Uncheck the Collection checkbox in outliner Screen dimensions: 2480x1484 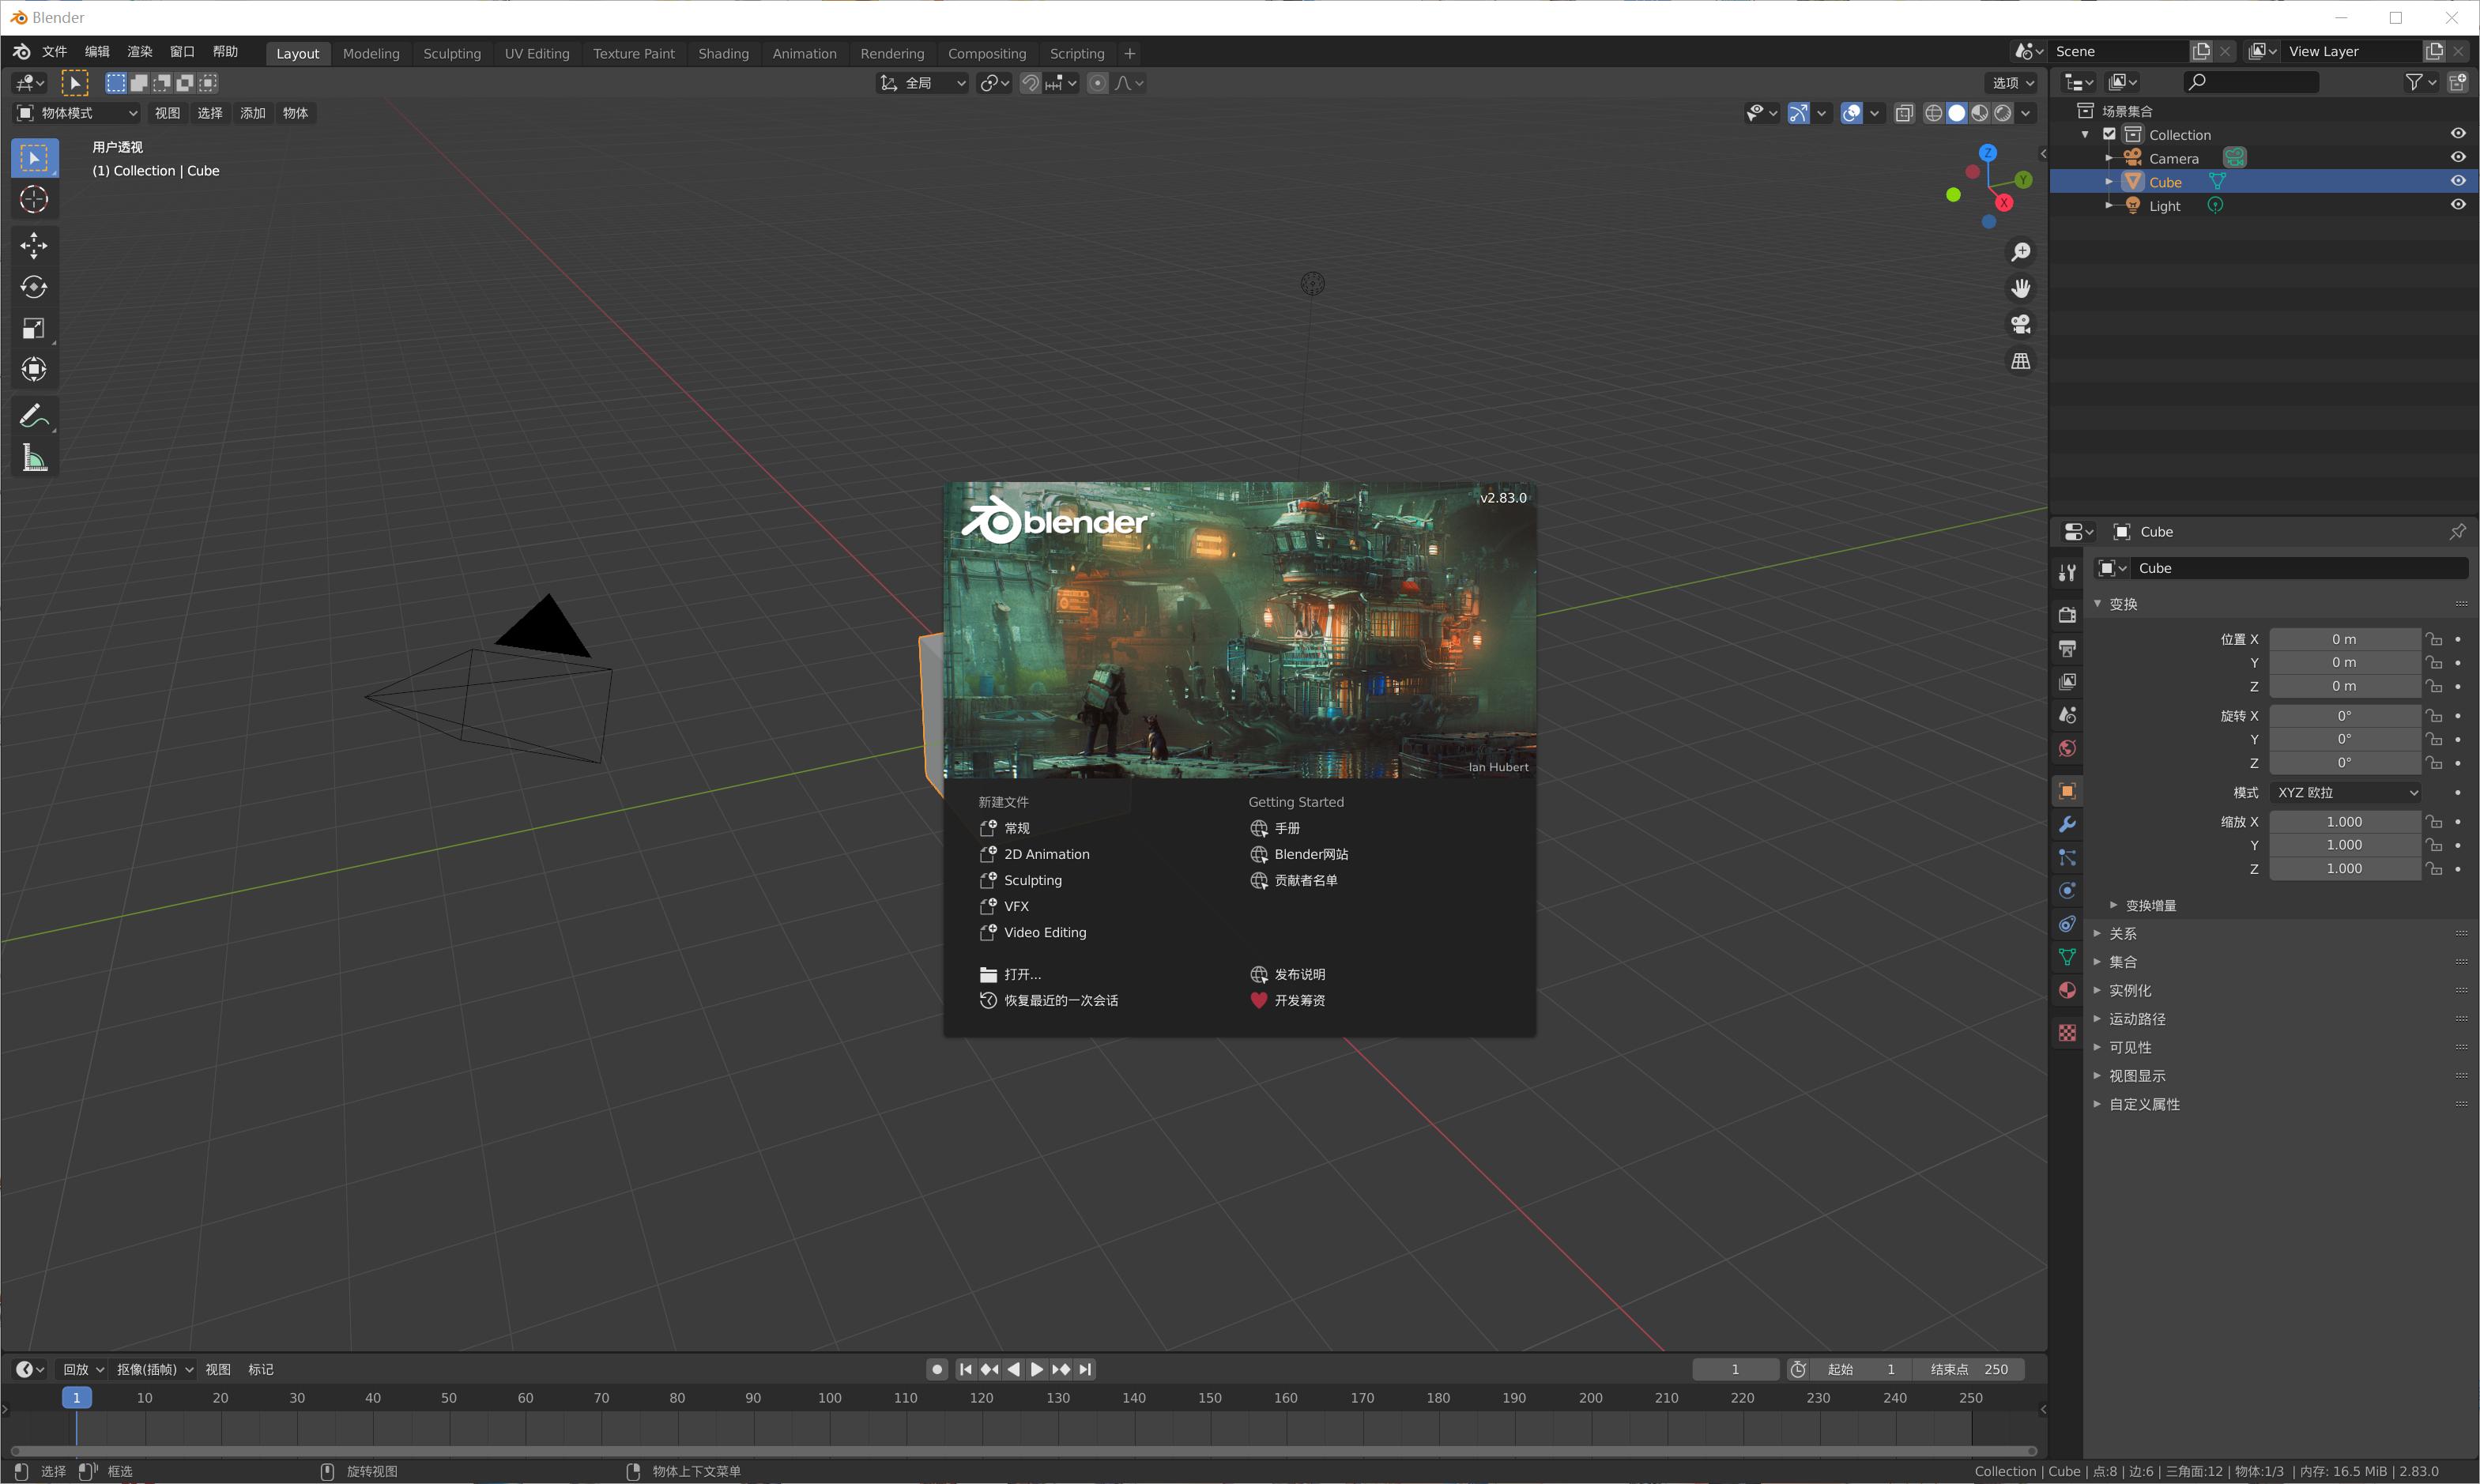click(2109, 134)
